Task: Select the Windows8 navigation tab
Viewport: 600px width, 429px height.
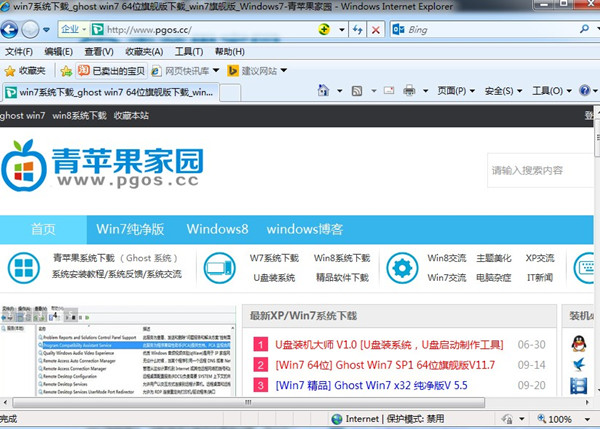Action: (x=217, y=229)
